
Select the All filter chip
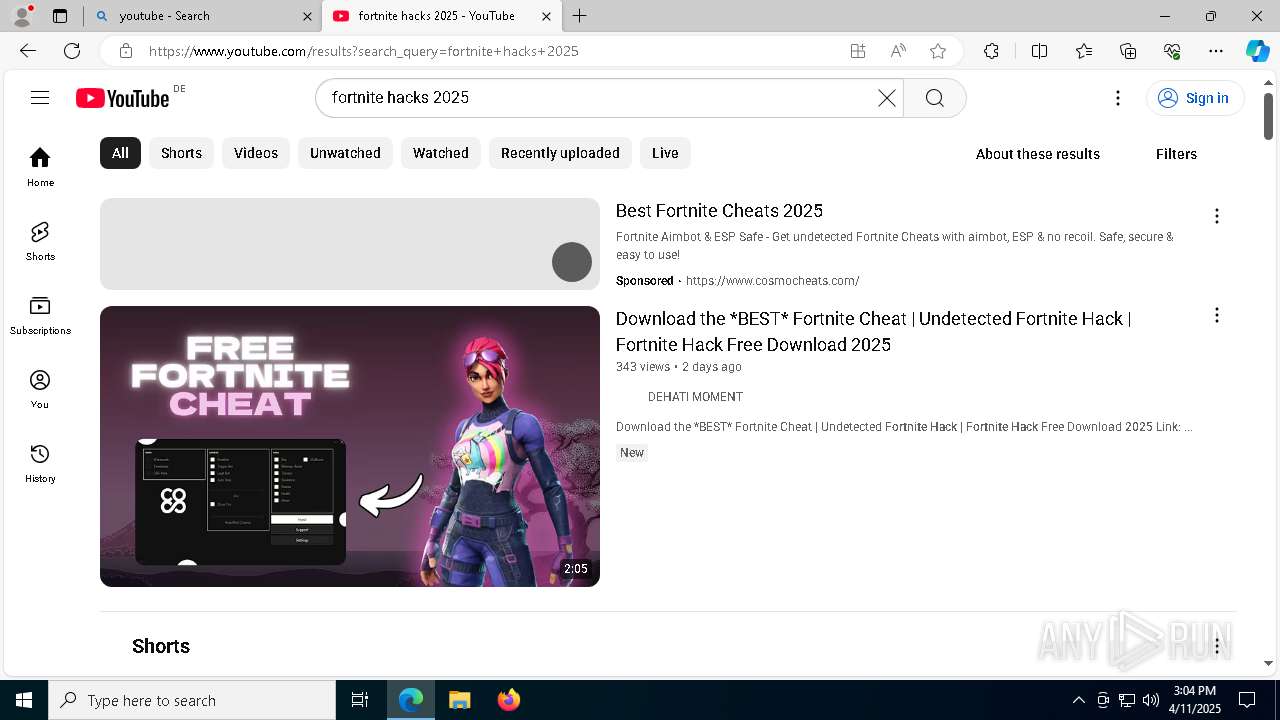click(x=120, y=153)
